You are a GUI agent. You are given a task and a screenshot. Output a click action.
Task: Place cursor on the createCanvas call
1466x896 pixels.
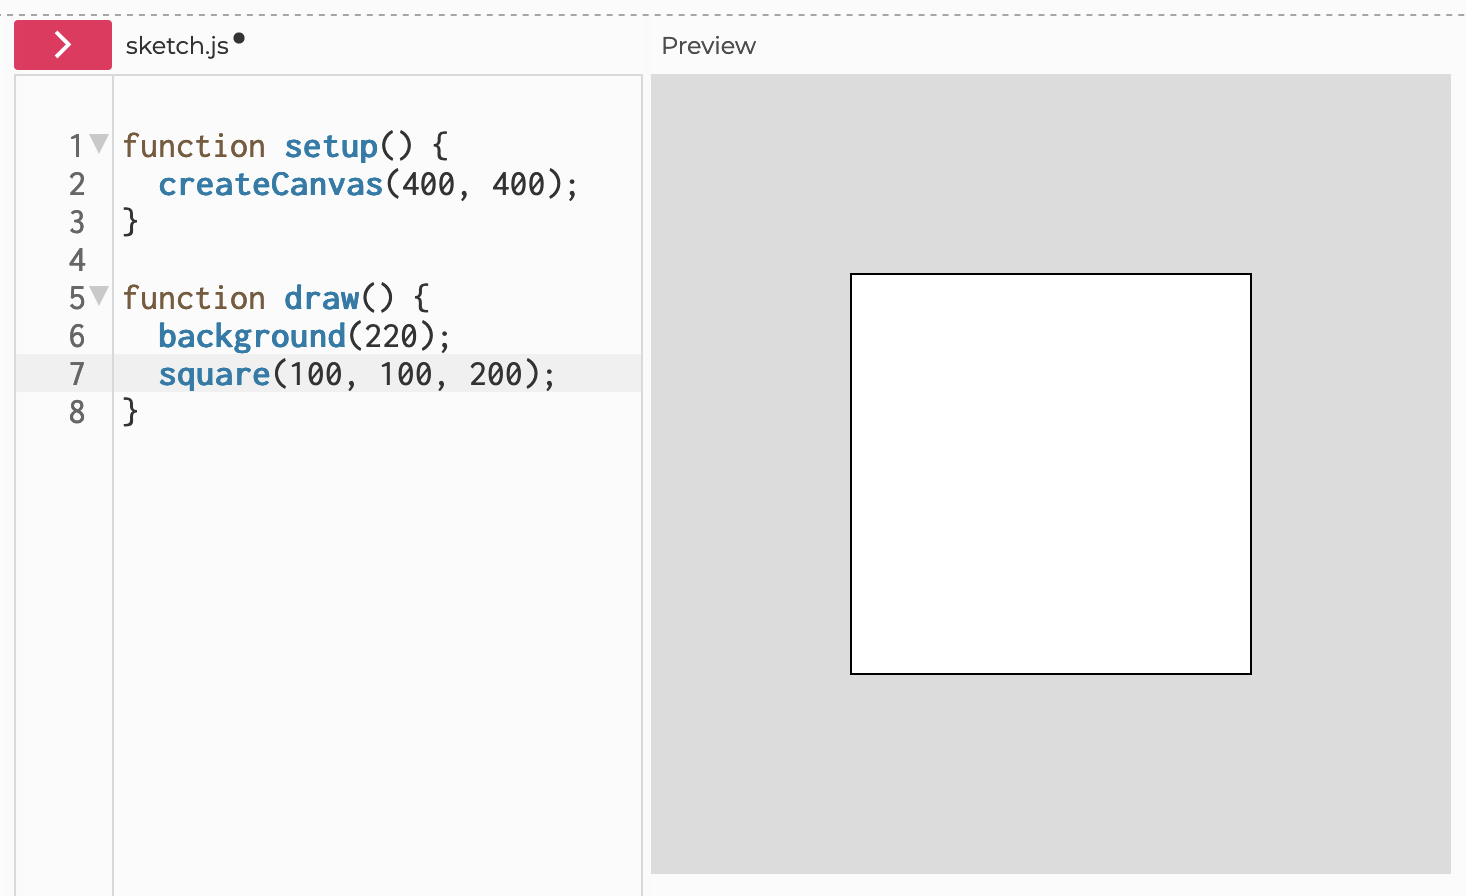(270, 185)
